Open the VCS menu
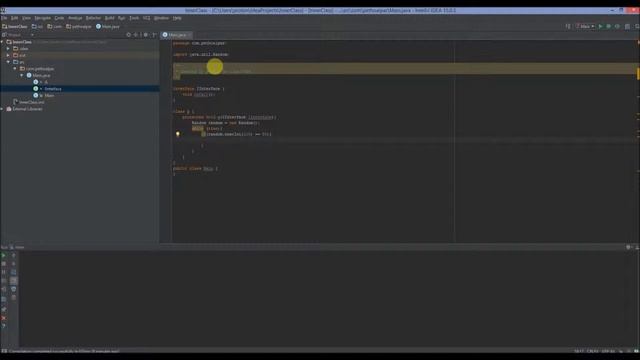 [146, 18]
